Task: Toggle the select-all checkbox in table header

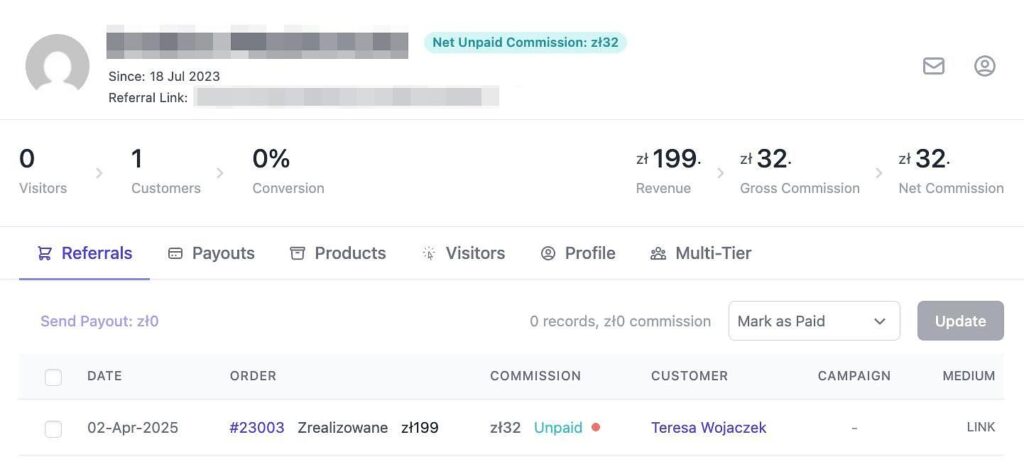Action: pos(53,377)
